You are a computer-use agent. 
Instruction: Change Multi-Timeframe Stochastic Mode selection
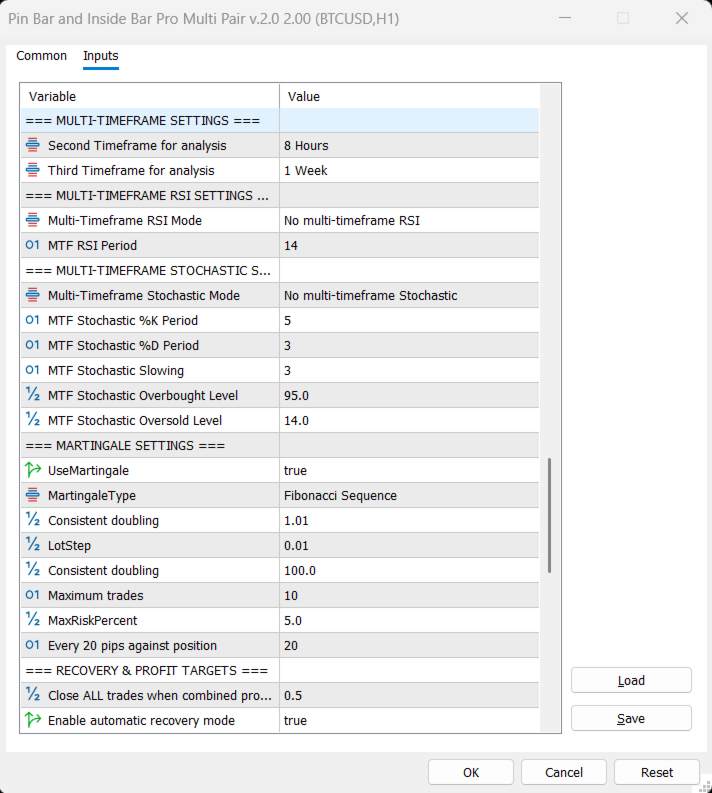click(410, 295)
